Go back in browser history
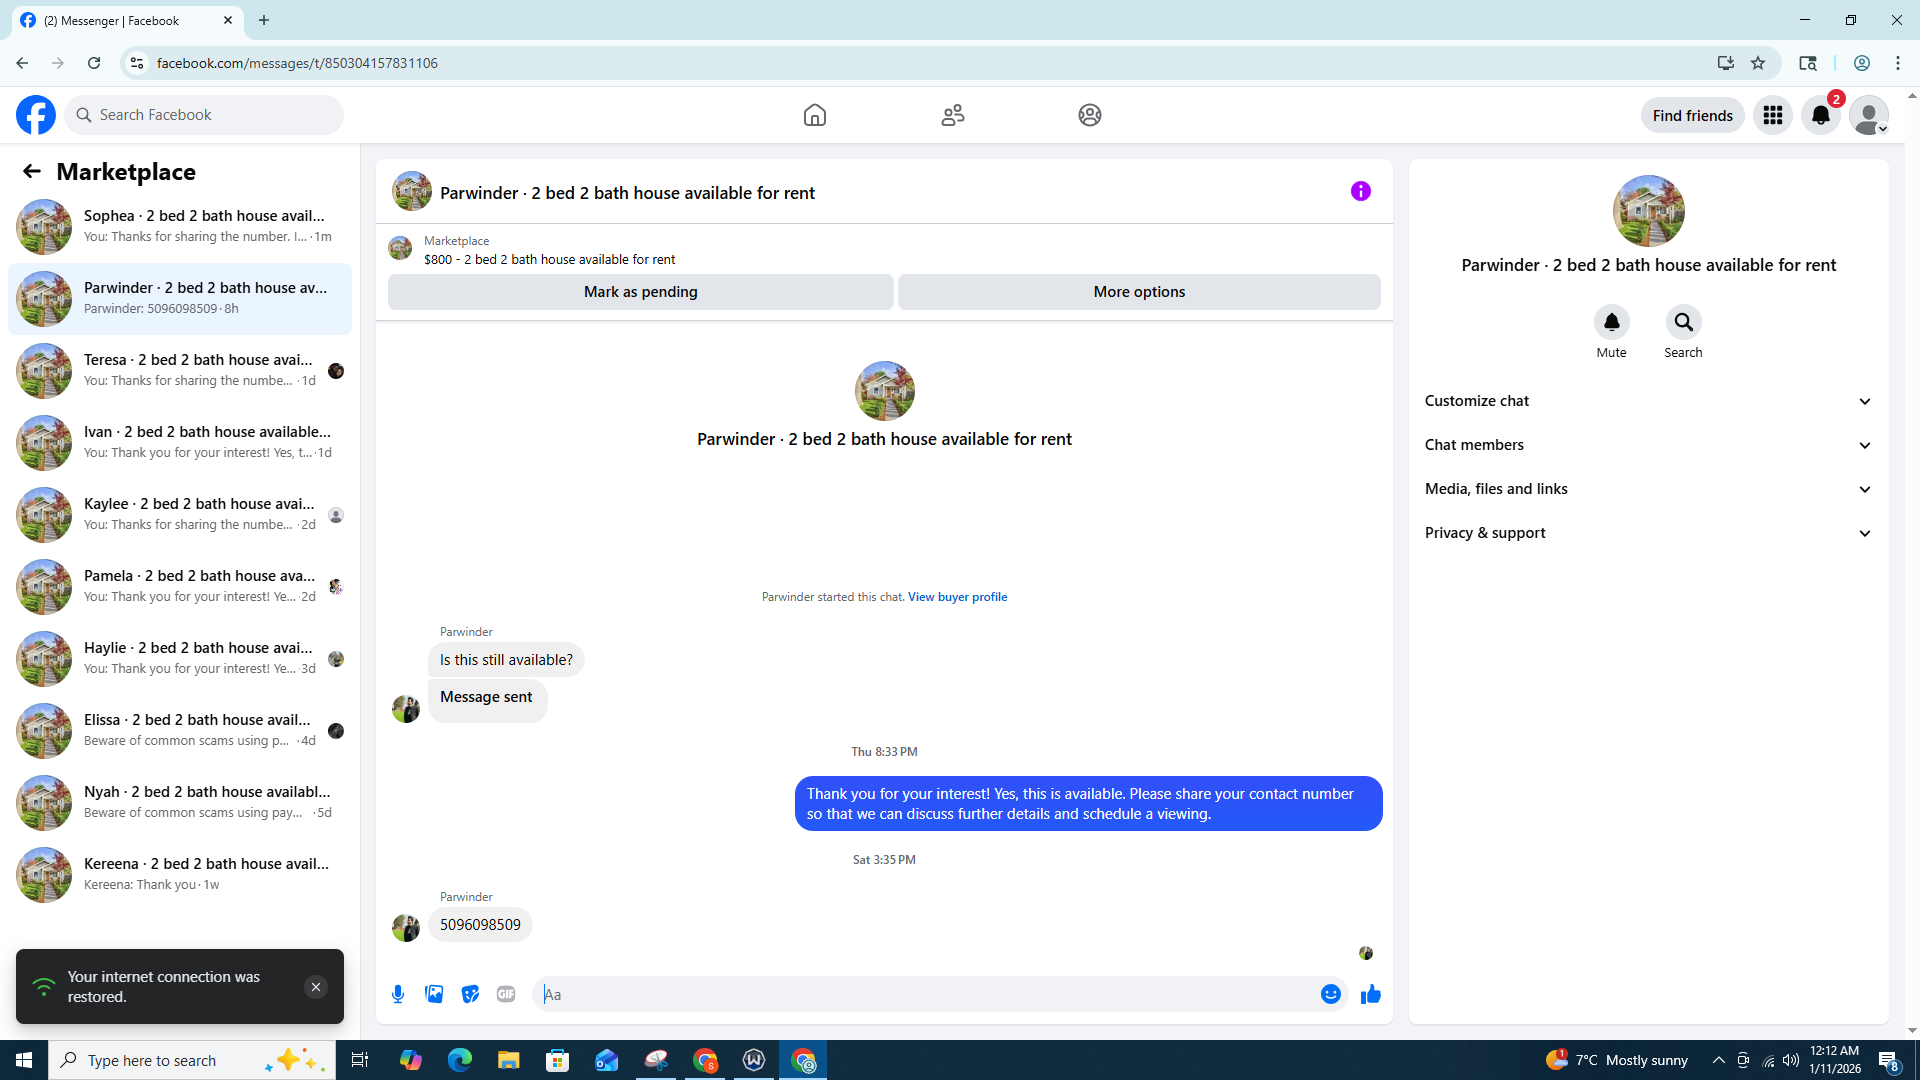Screen dimensions: 1920x1080 22,63
